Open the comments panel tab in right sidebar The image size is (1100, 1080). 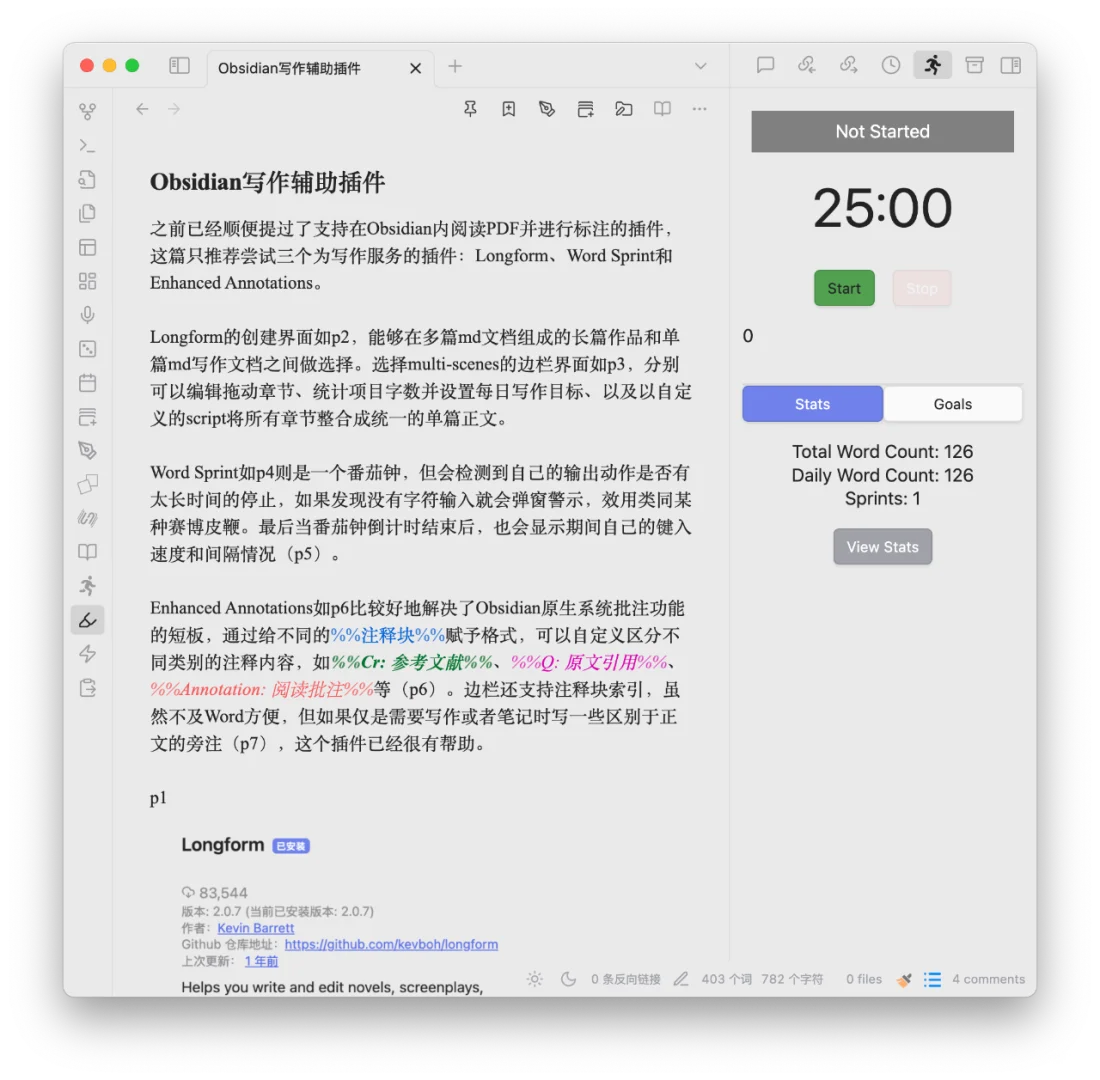(x=765, y=65)
